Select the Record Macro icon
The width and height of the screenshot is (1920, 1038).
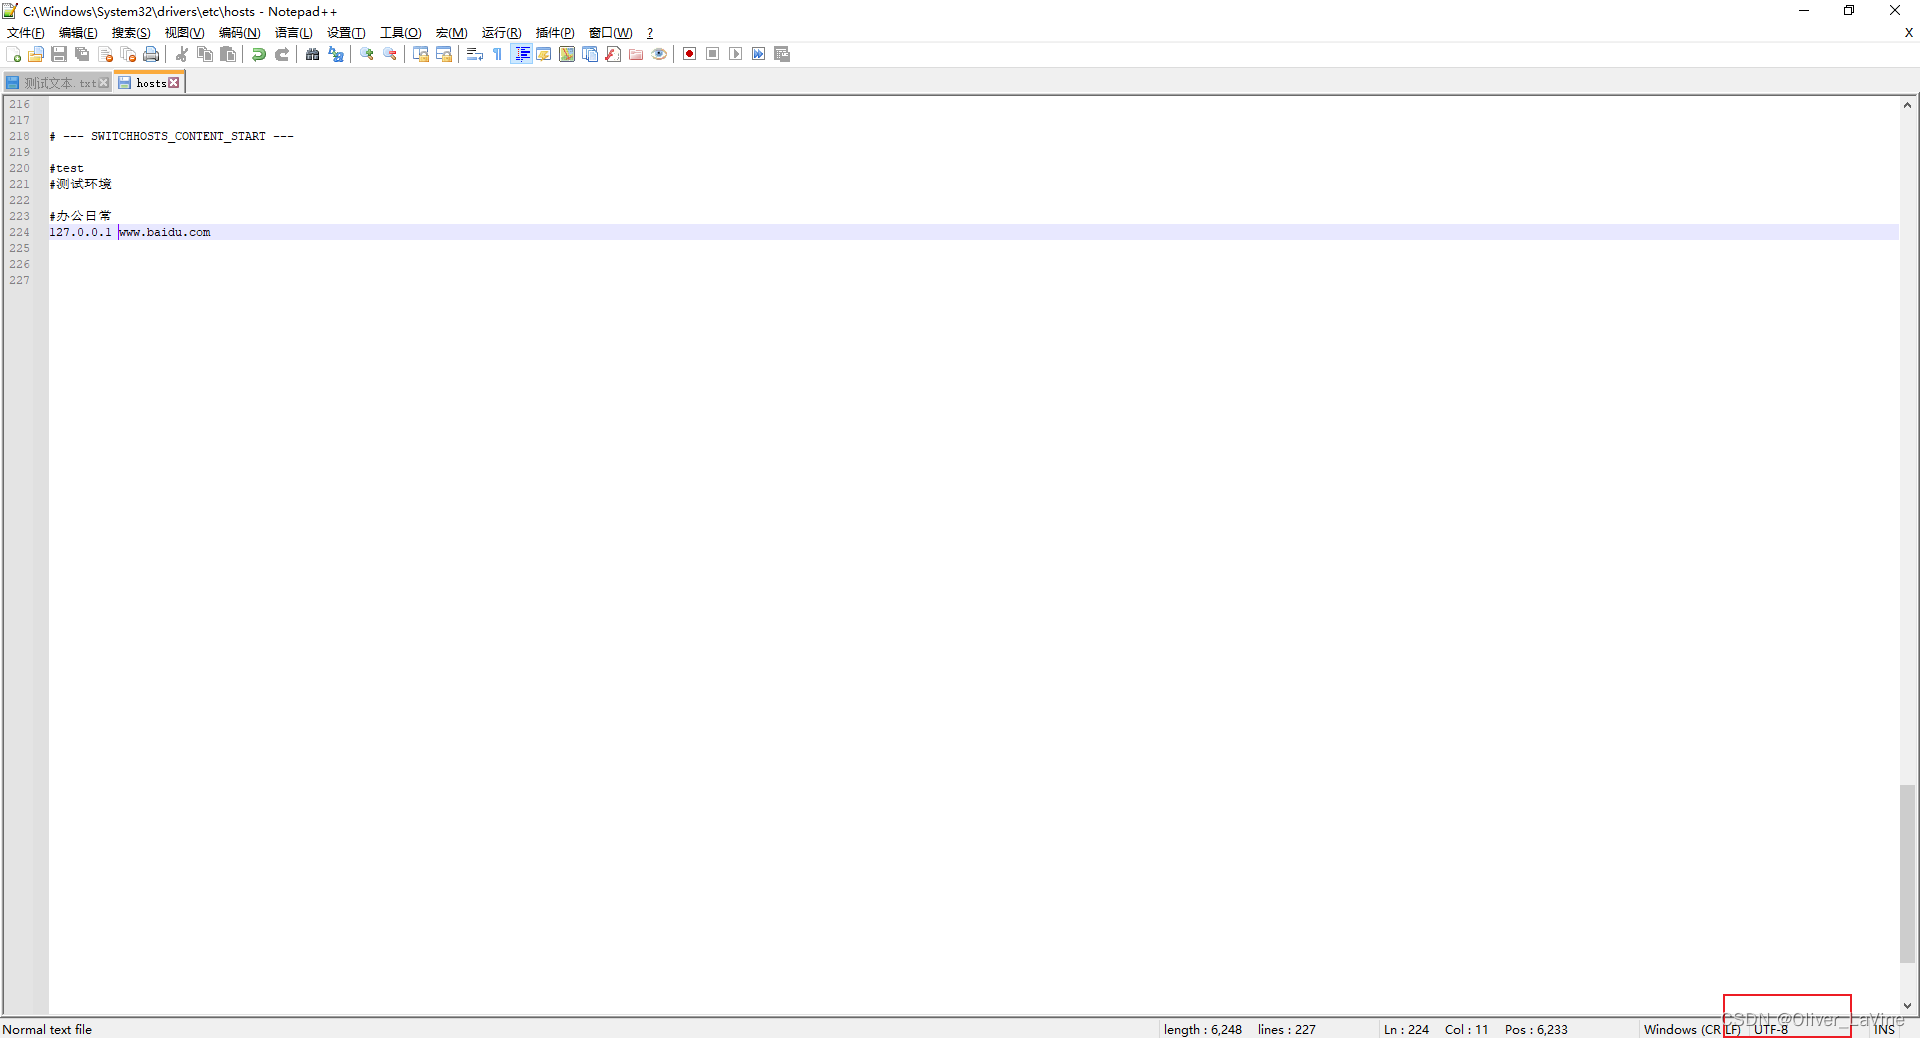click(x=689, y=54)
